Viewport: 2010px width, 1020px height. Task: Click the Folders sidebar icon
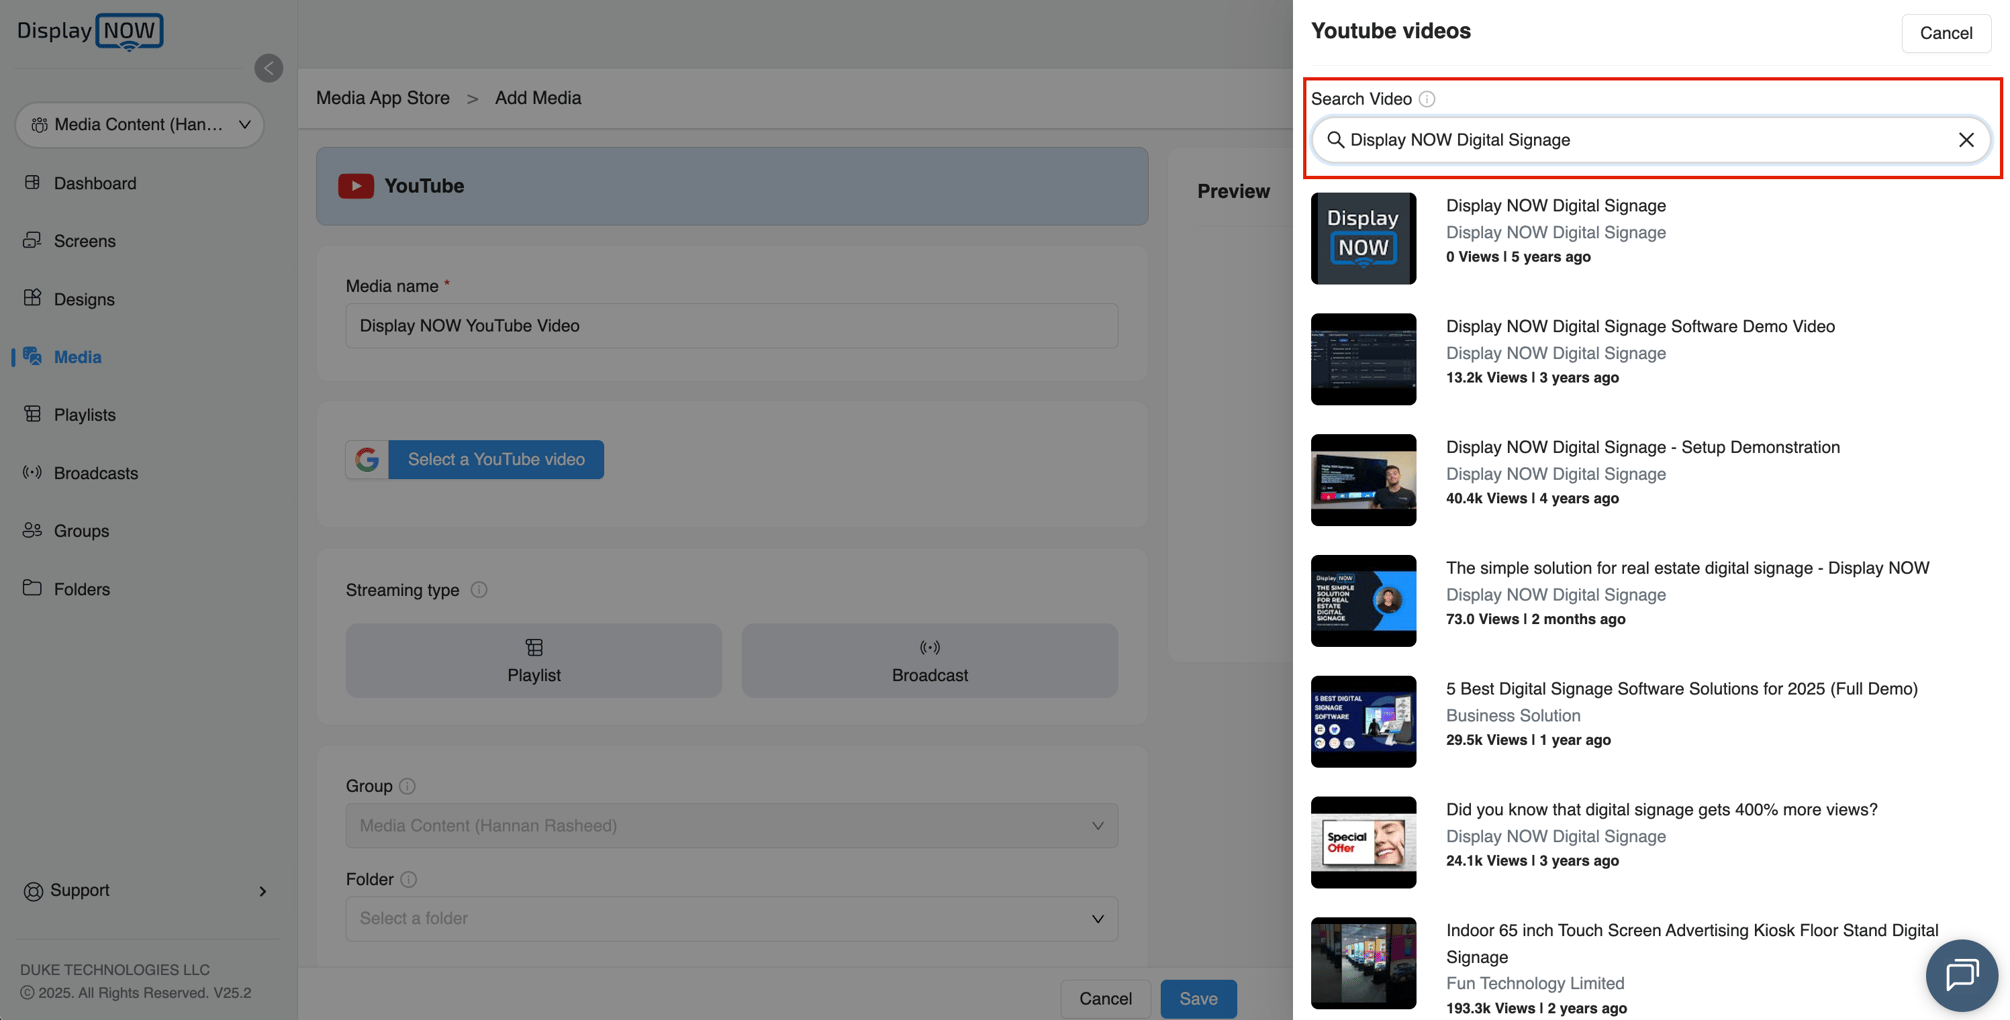[x=33, y=588]
